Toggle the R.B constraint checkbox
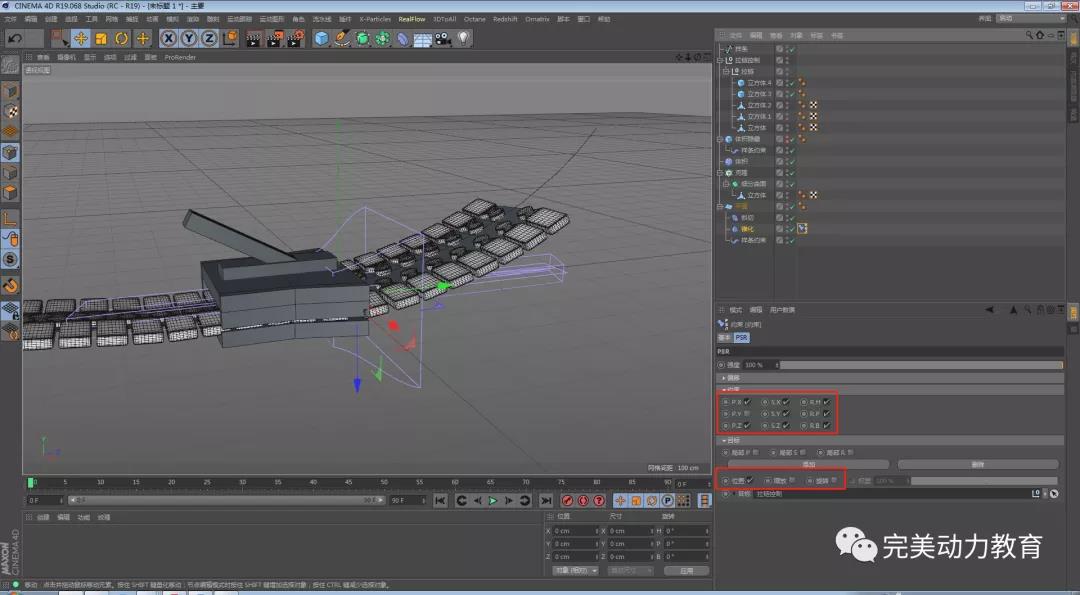Viewport: 1080px width, 595px height. tap(826, 425)
